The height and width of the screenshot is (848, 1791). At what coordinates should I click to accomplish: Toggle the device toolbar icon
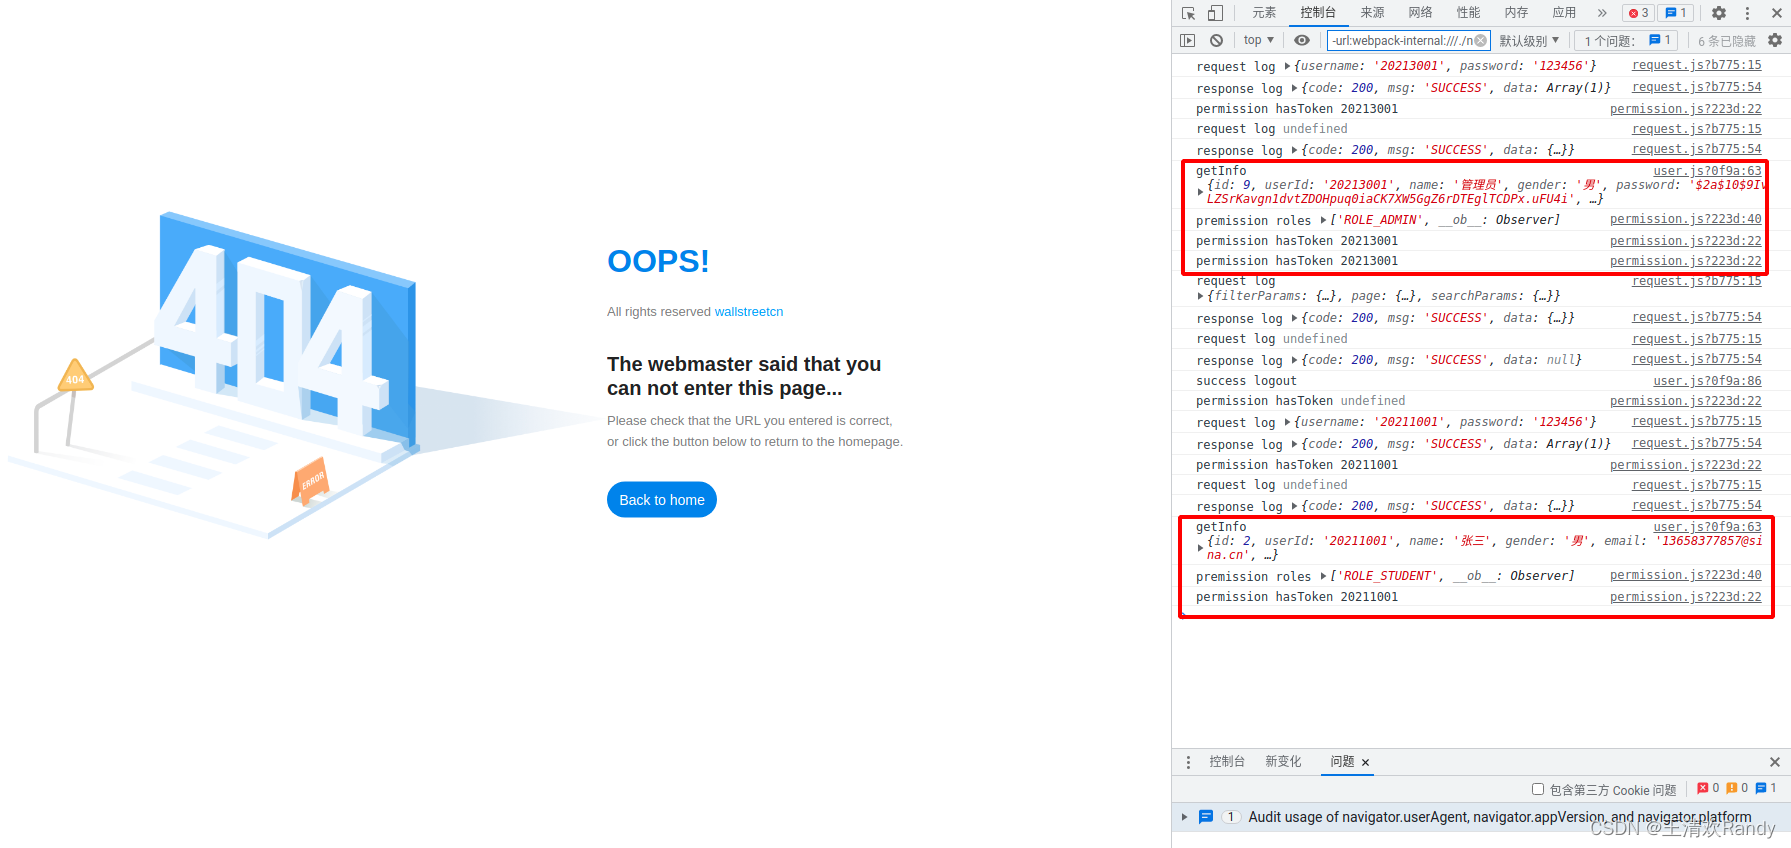(1215, 13)
